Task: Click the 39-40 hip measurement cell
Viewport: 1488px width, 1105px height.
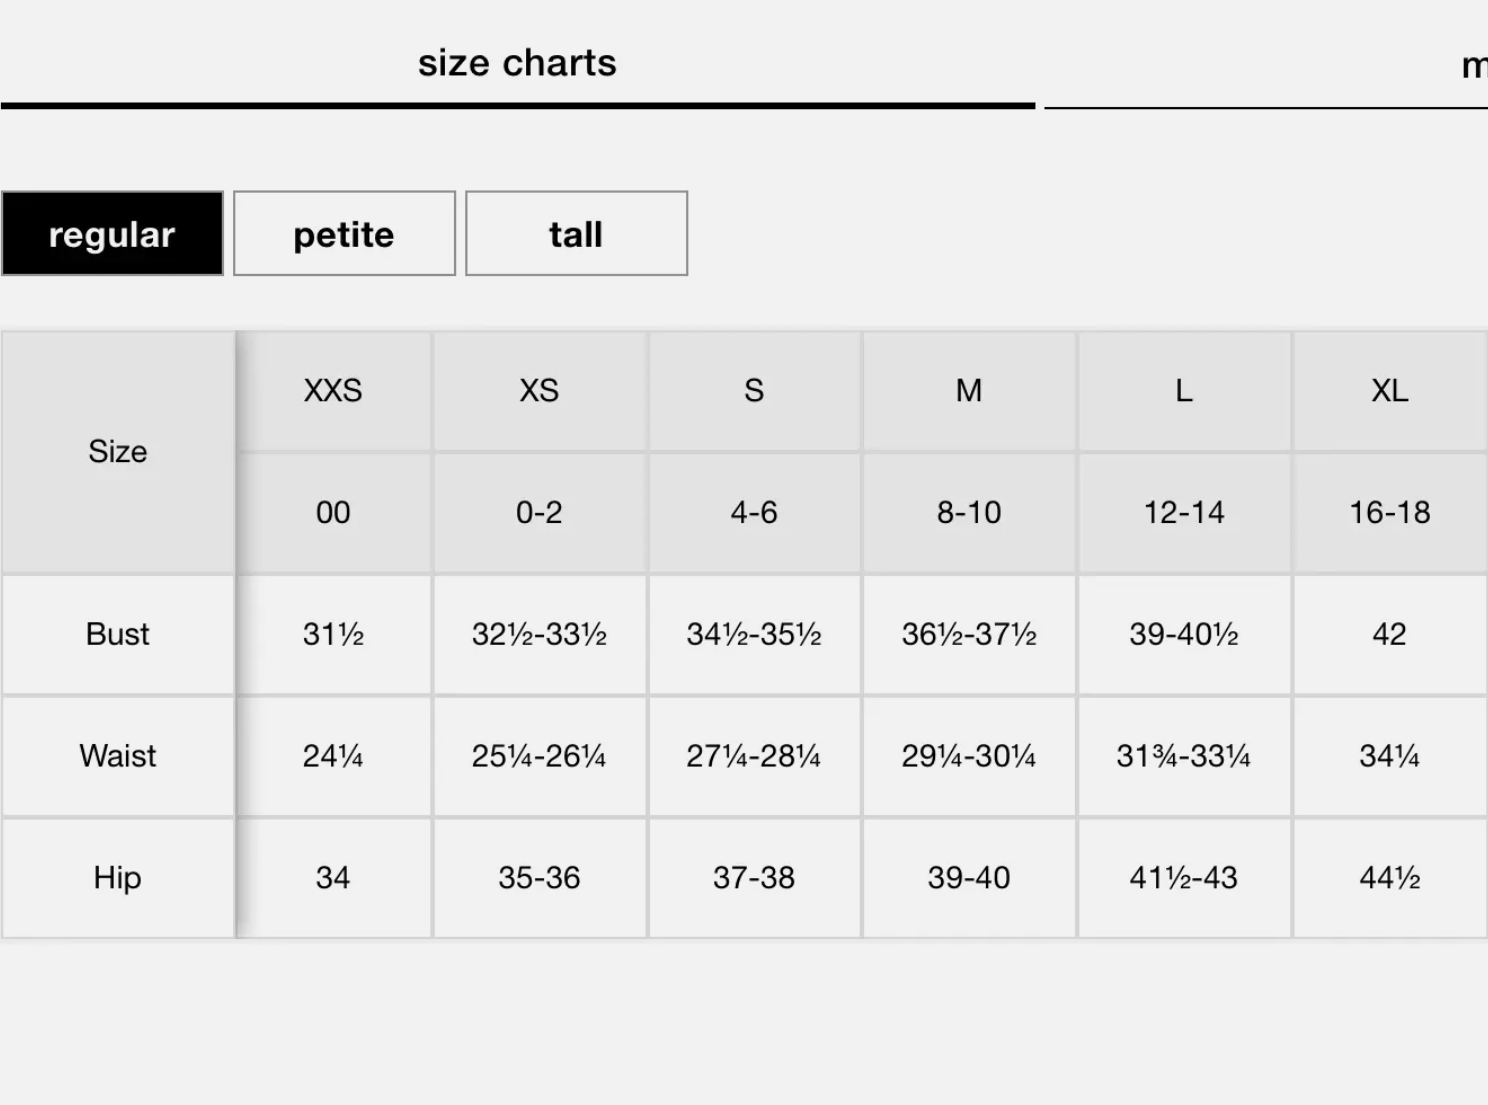Action: pos(968,878)
